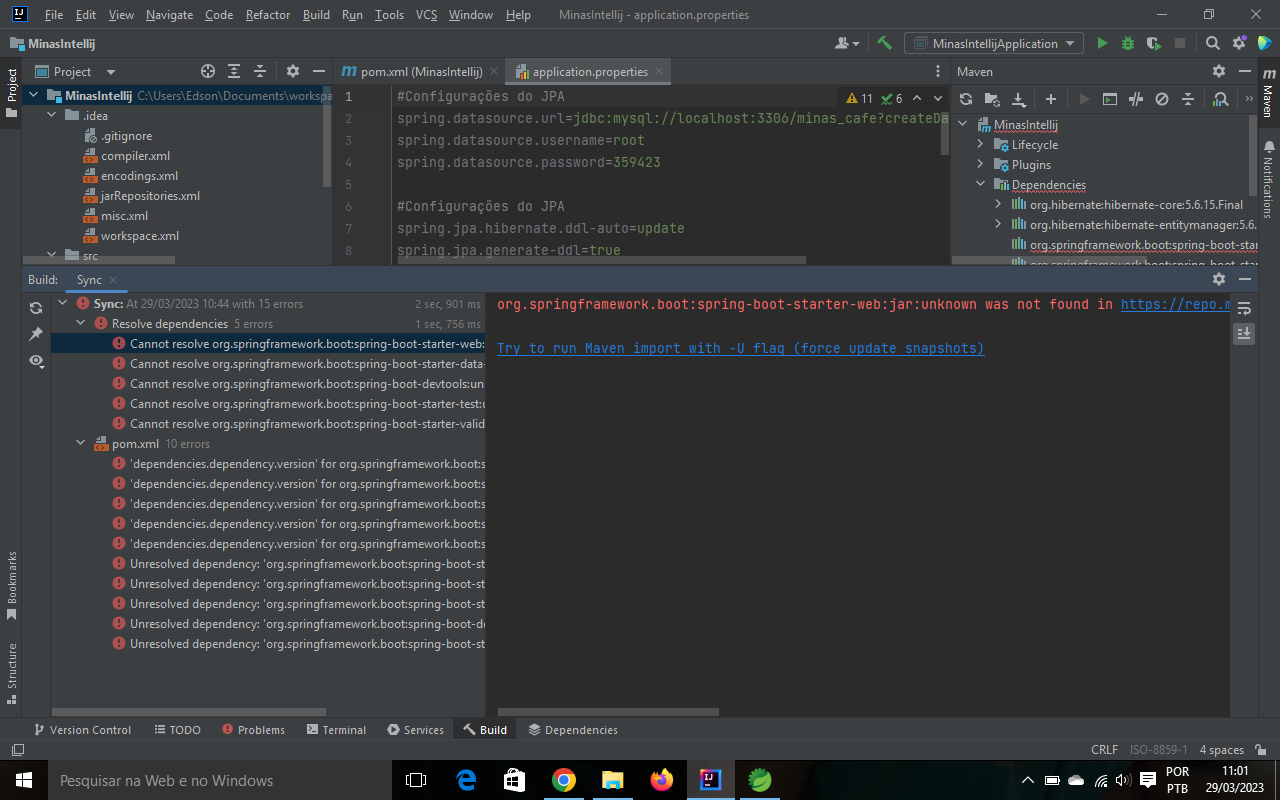Toggle Build view options eye icon
1280x800 pixels.
coord(36,360)
